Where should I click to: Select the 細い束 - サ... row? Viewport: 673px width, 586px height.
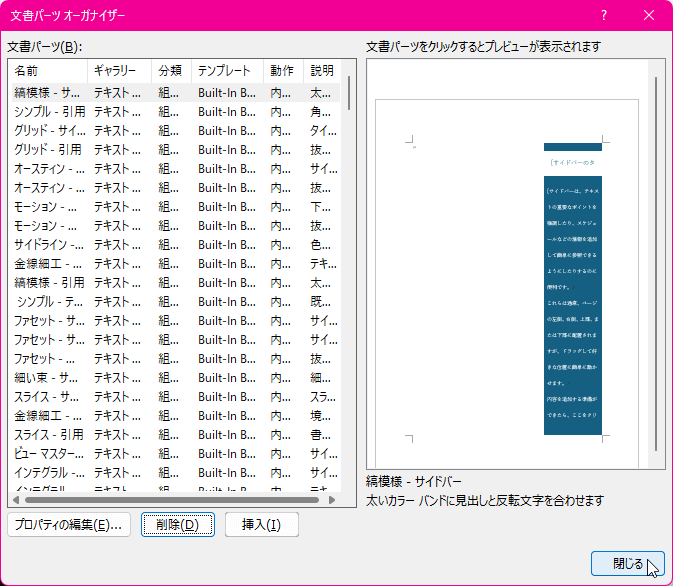pos(176,378)
